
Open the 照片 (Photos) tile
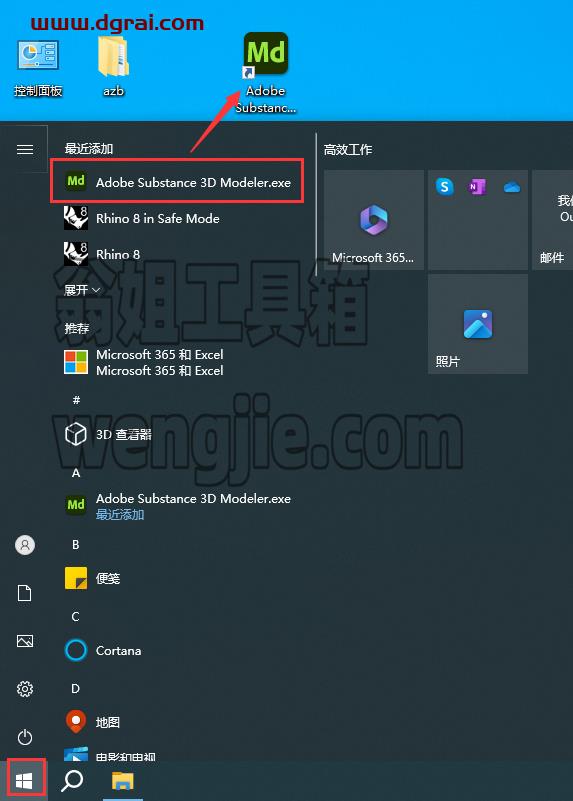pos(478,324)
